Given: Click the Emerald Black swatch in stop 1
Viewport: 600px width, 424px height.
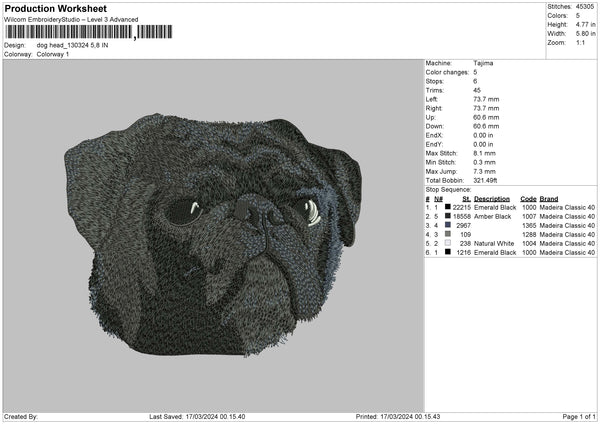Looking at the screenshot, I should tap(448, 207).
